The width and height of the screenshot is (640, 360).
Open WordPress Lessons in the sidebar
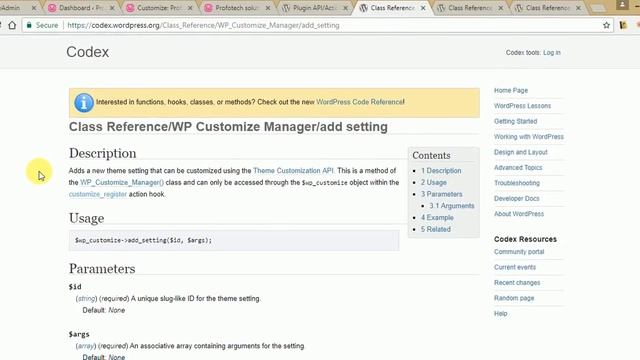(x=522, y=106)
